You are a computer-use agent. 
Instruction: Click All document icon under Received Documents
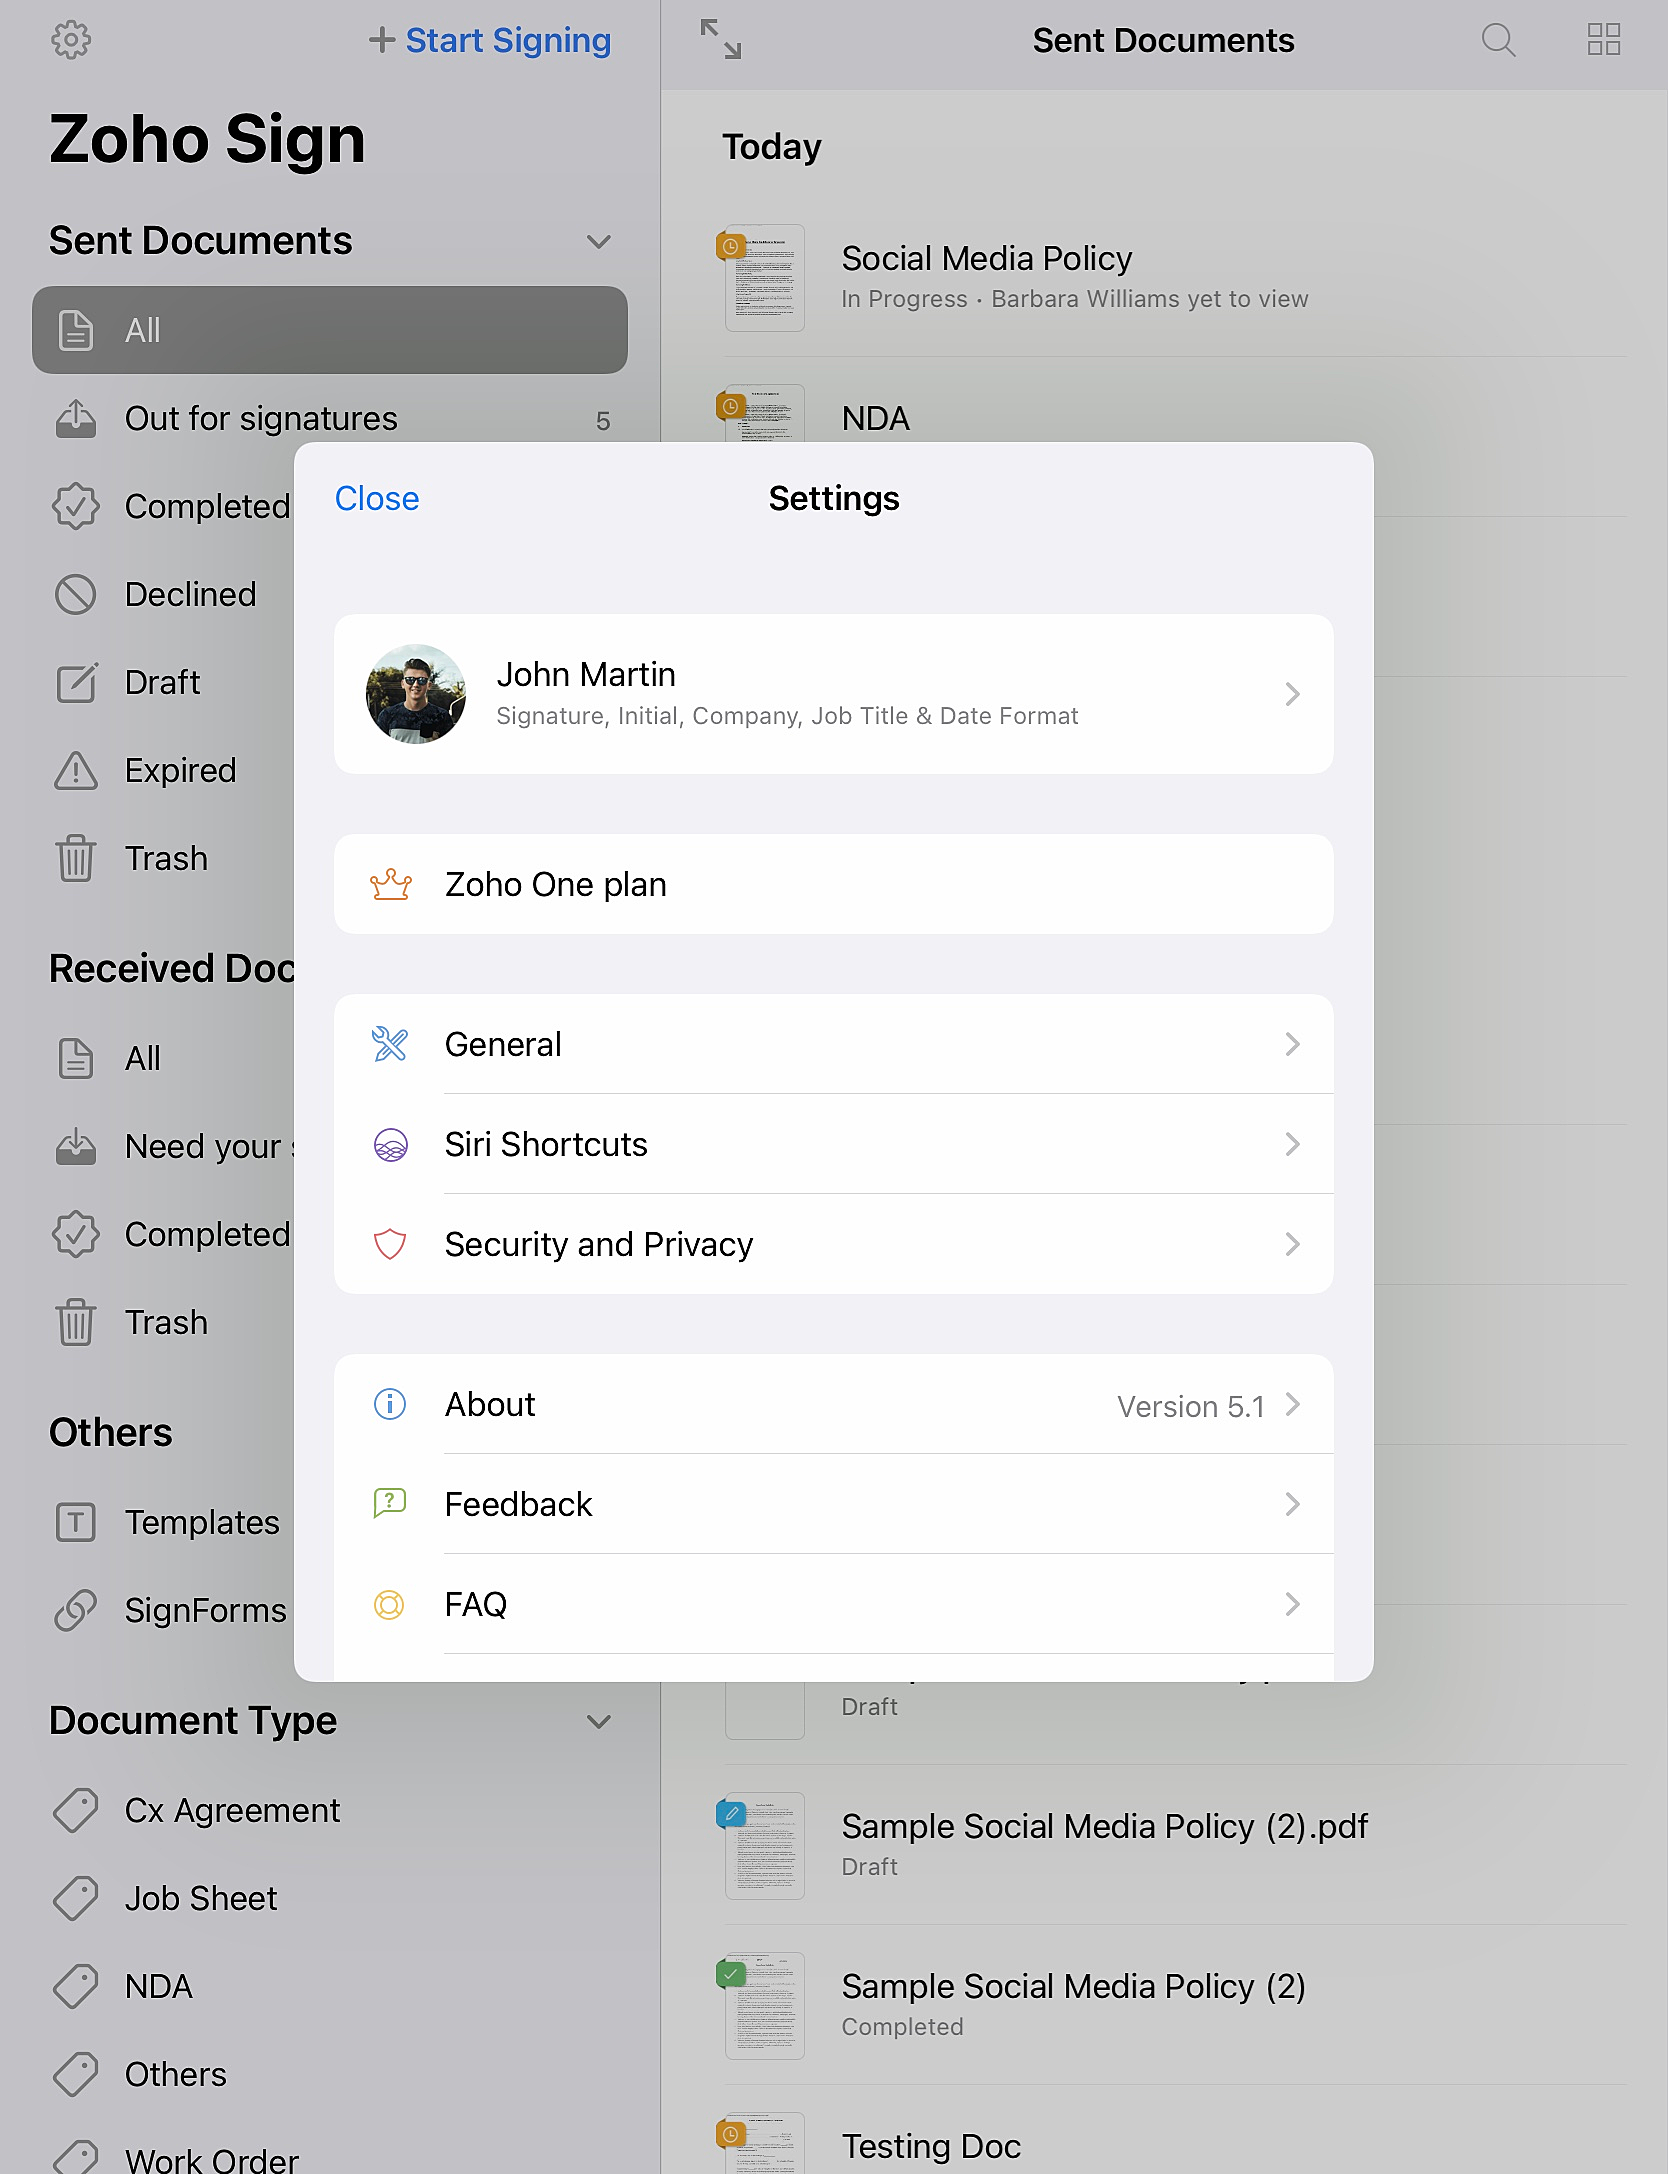tap(76, 1058)
